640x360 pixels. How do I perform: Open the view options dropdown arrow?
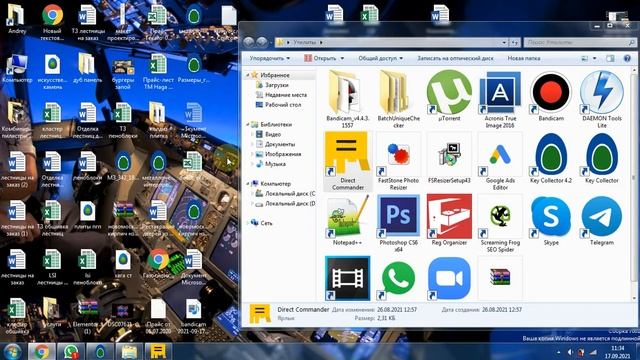pos(594,58)
